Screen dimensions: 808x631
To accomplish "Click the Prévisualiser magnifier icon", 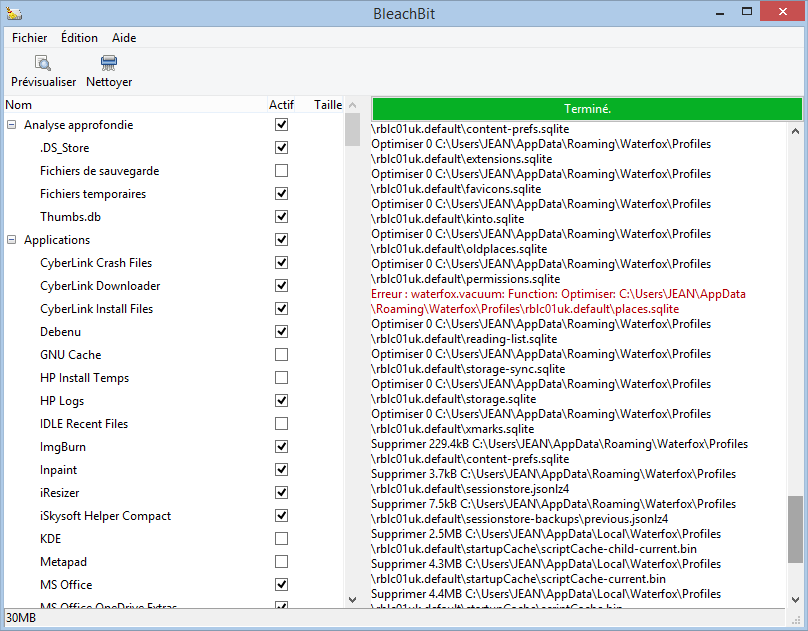I will tap(43, 63).
